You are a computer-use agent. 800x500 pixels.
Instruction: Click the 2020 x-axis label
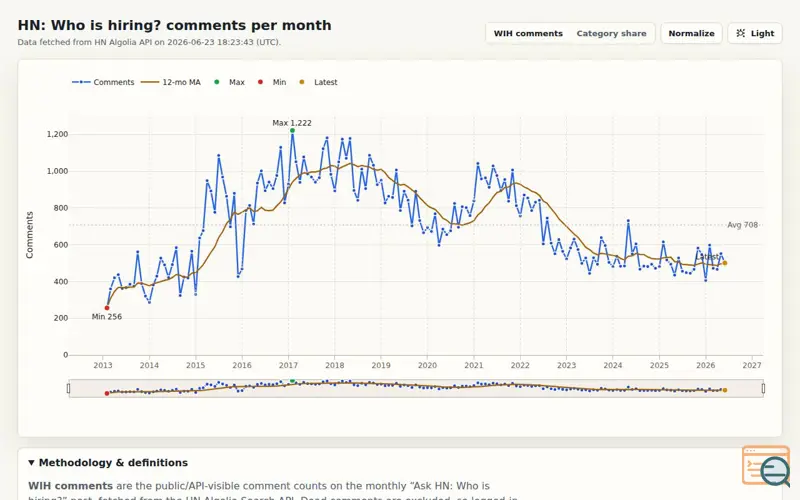428,365
